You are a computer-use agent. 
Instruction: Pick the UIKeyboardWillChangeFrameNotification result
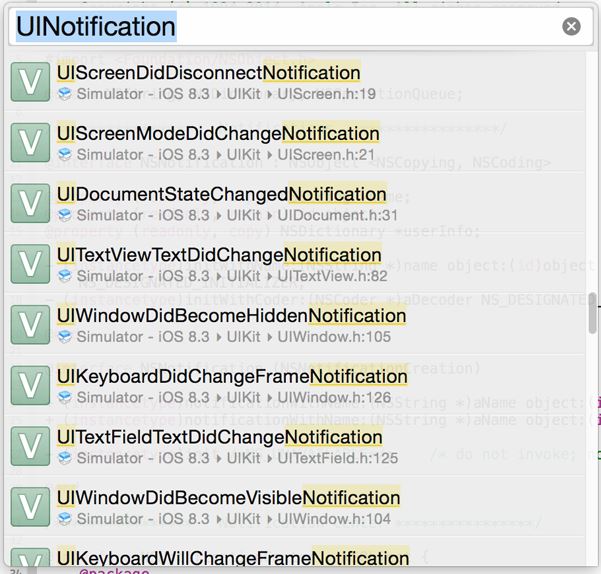pyautogui.click(x=233, y=558)
